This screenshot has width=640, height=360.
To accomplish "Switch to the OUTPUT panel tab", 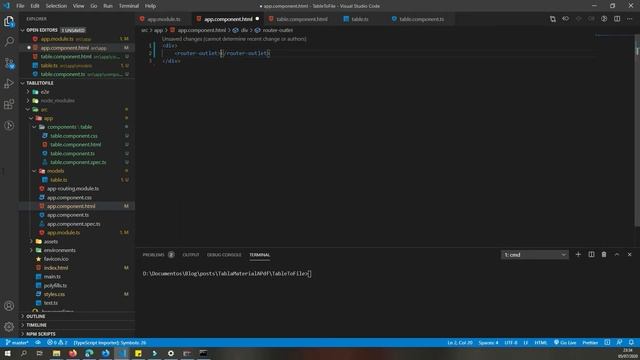I will [x=191, y=255].
